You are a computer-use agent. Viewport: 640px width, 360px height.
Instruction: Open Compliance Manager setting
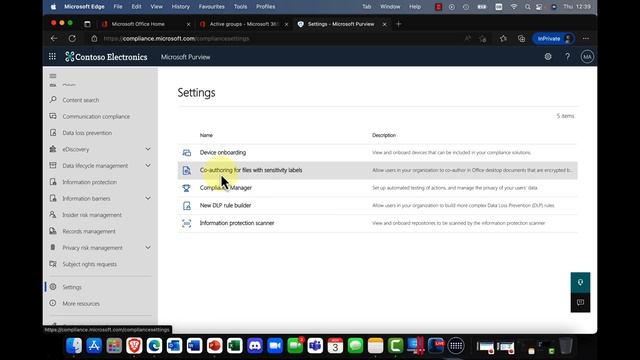click(225, 188)
